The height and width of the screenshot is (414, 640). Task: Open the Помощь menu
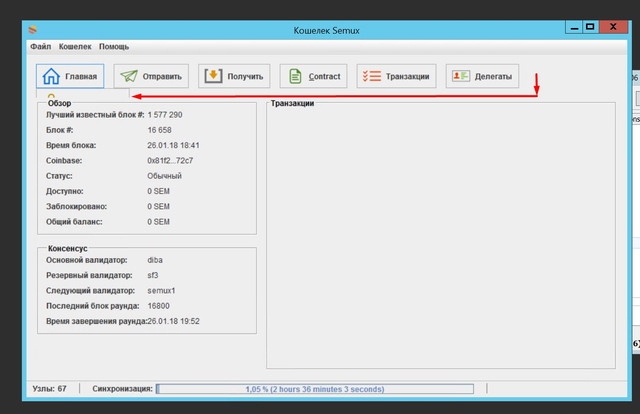[x=114, y=47]
